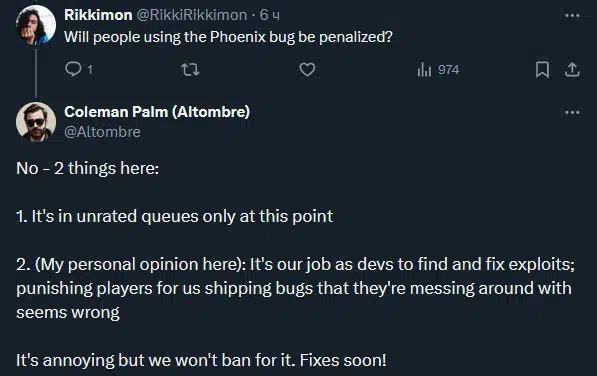Open more options for Coleman Palm's tweet
This screenshot has width=597, height=376.
tap(572, 113)
